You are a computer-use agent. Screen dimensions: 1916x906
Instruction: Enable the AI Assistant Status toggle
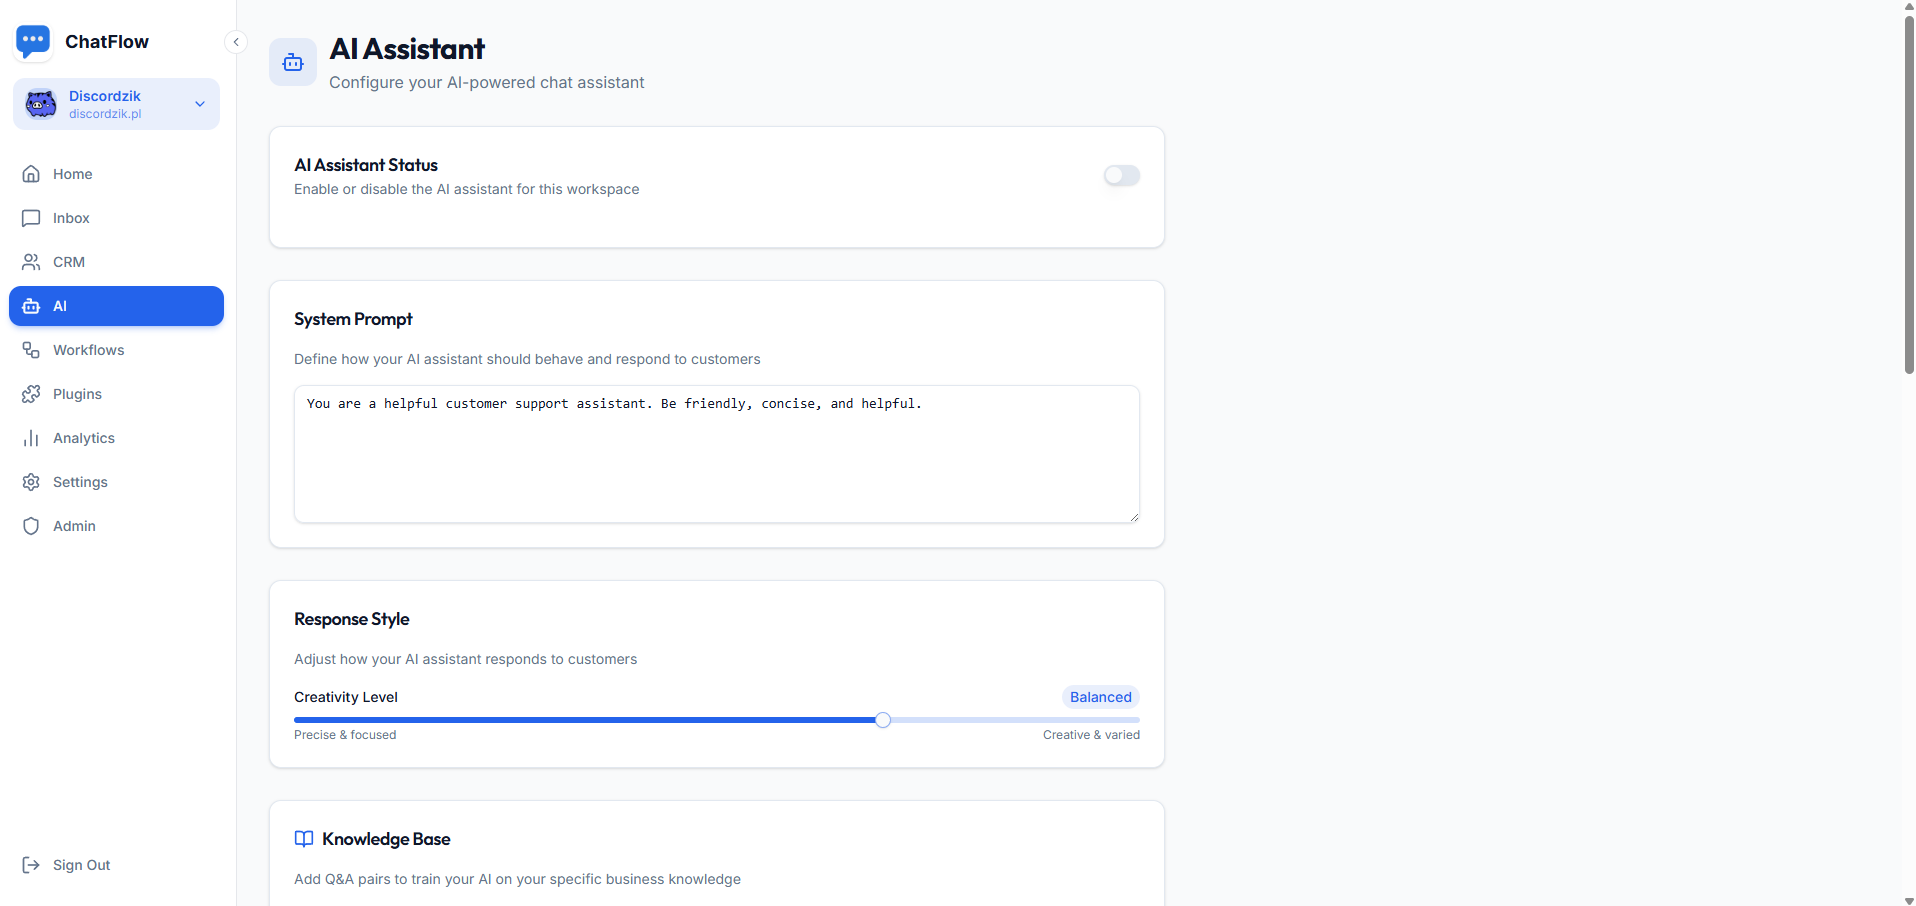(x=1121, y=176)
